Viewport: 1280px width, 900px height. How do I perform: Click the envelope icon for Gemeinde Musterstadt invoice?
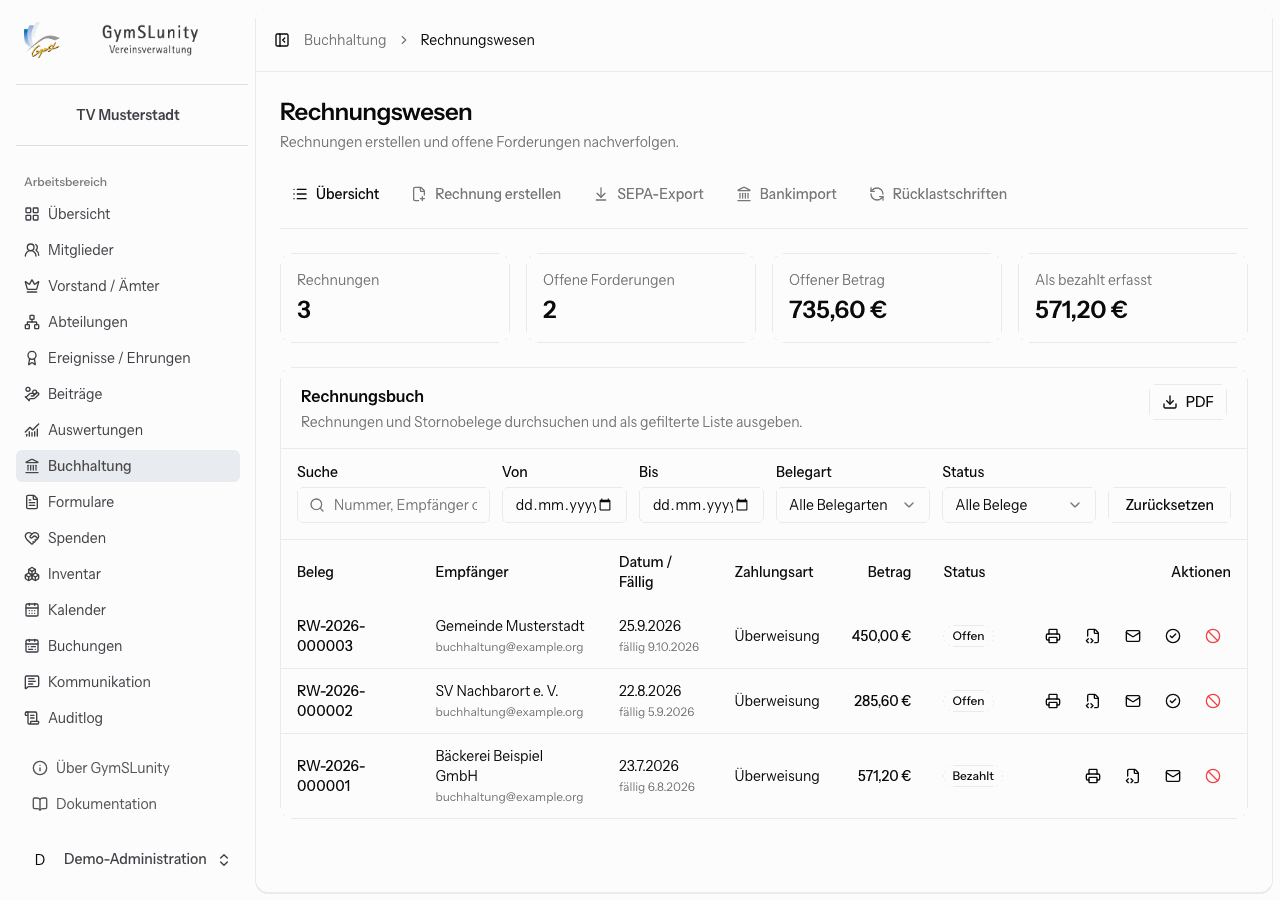tap(1133, 636)
